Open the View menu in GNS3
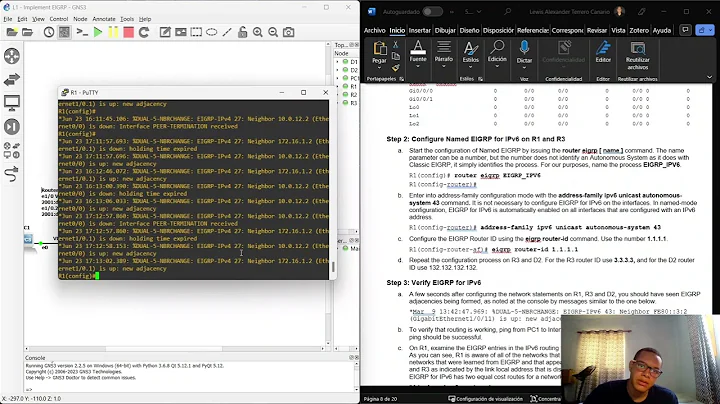 tap(38, 19)
